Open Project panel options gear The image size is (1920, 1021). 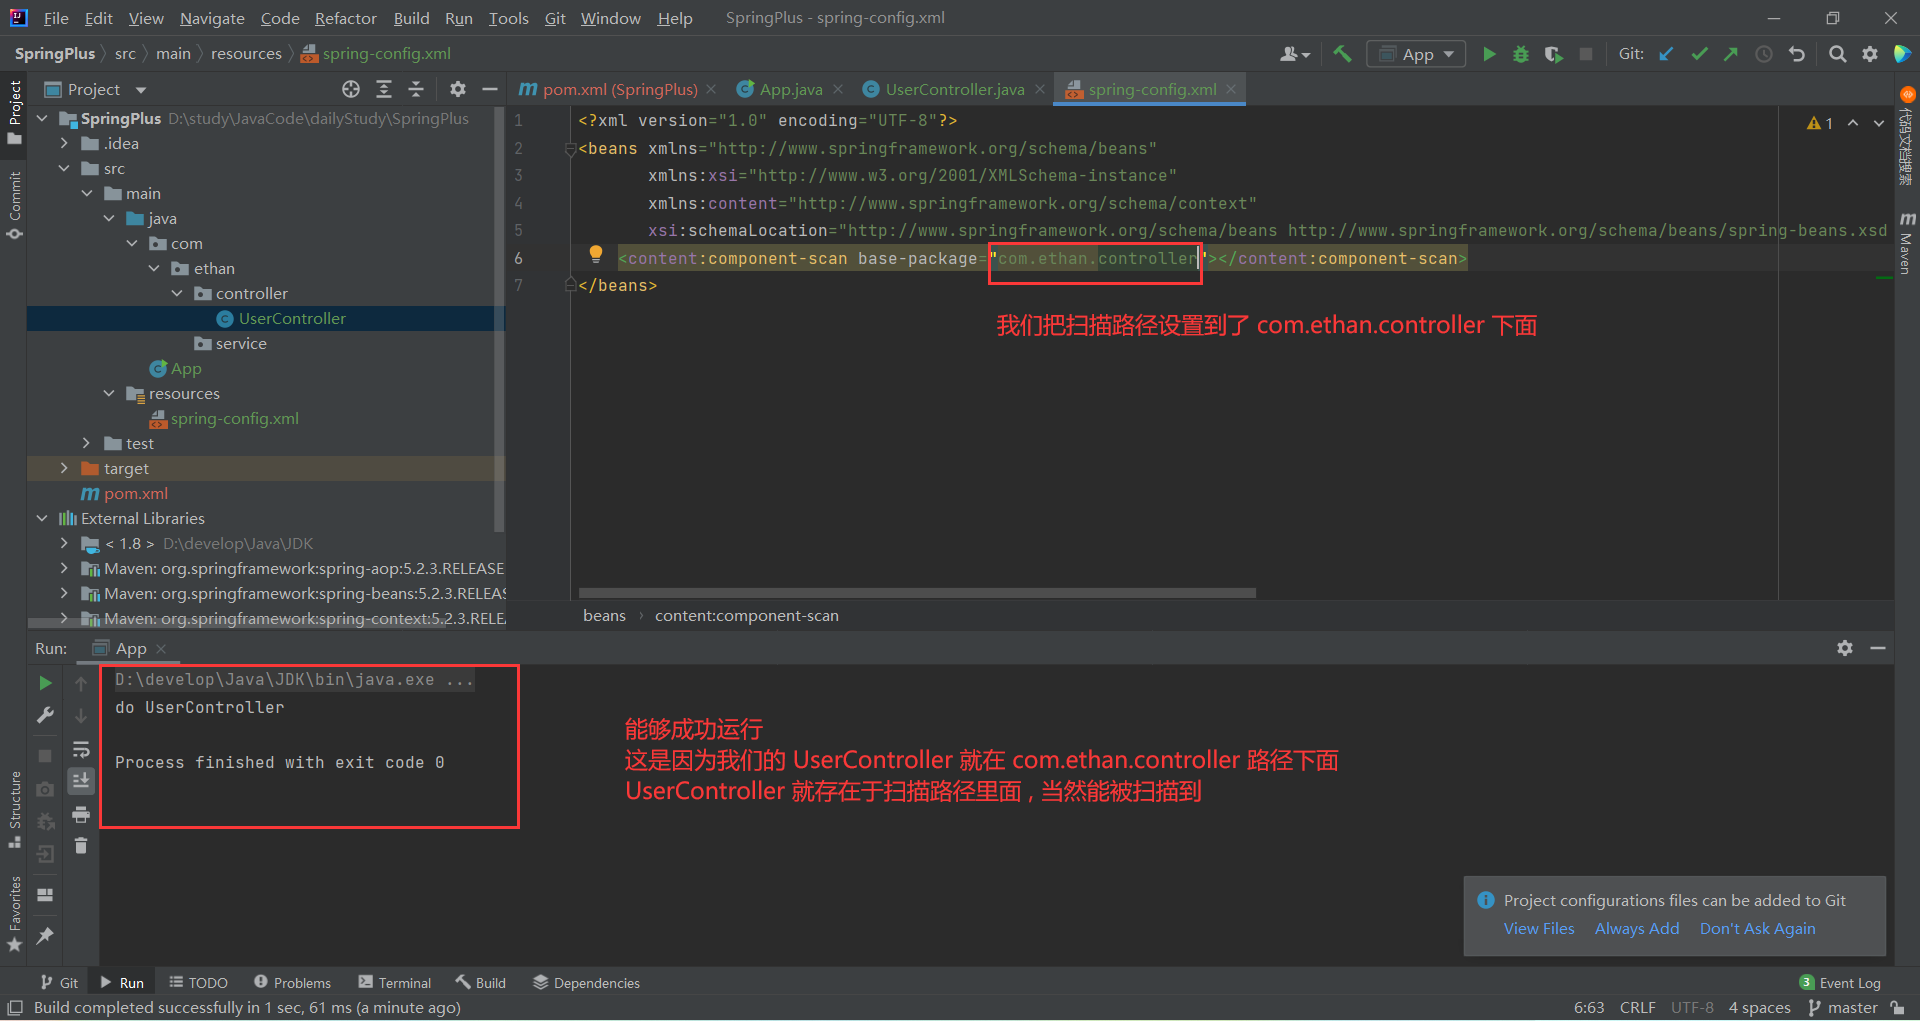coord(458,89)
